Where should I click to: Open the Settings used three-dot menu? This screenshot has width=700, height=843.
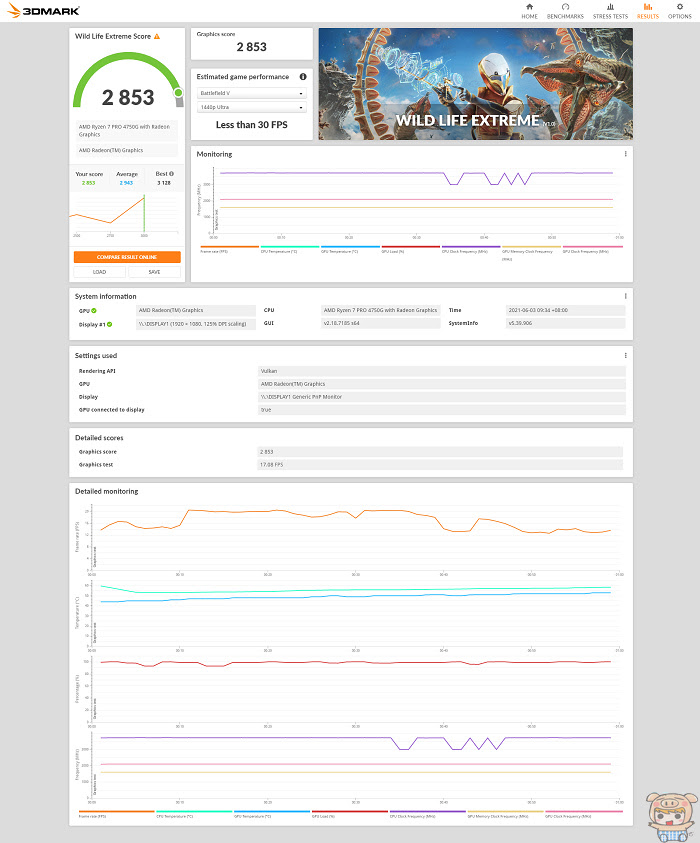(x=625, y=355)
